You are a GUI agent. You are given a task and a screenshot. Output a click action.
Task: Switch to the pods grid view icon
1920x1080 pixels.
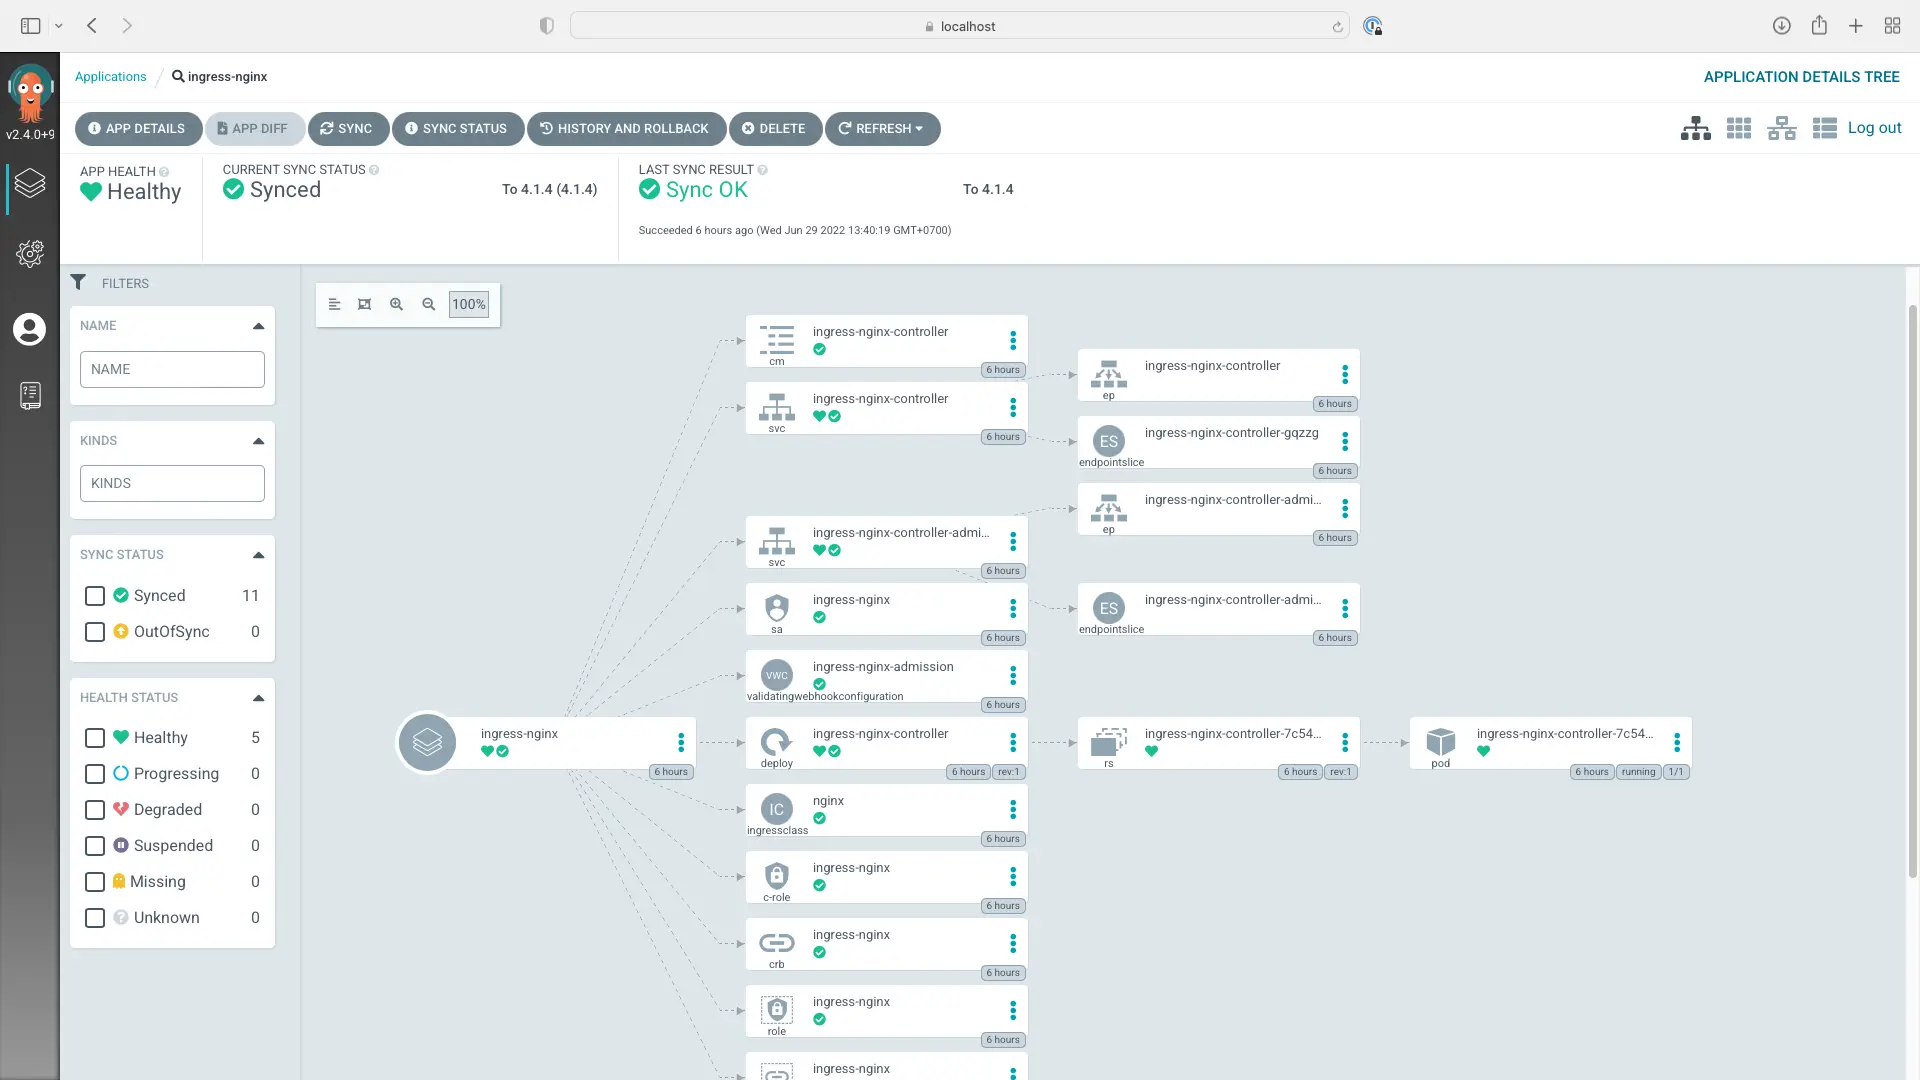click(x=1738, y=128)
